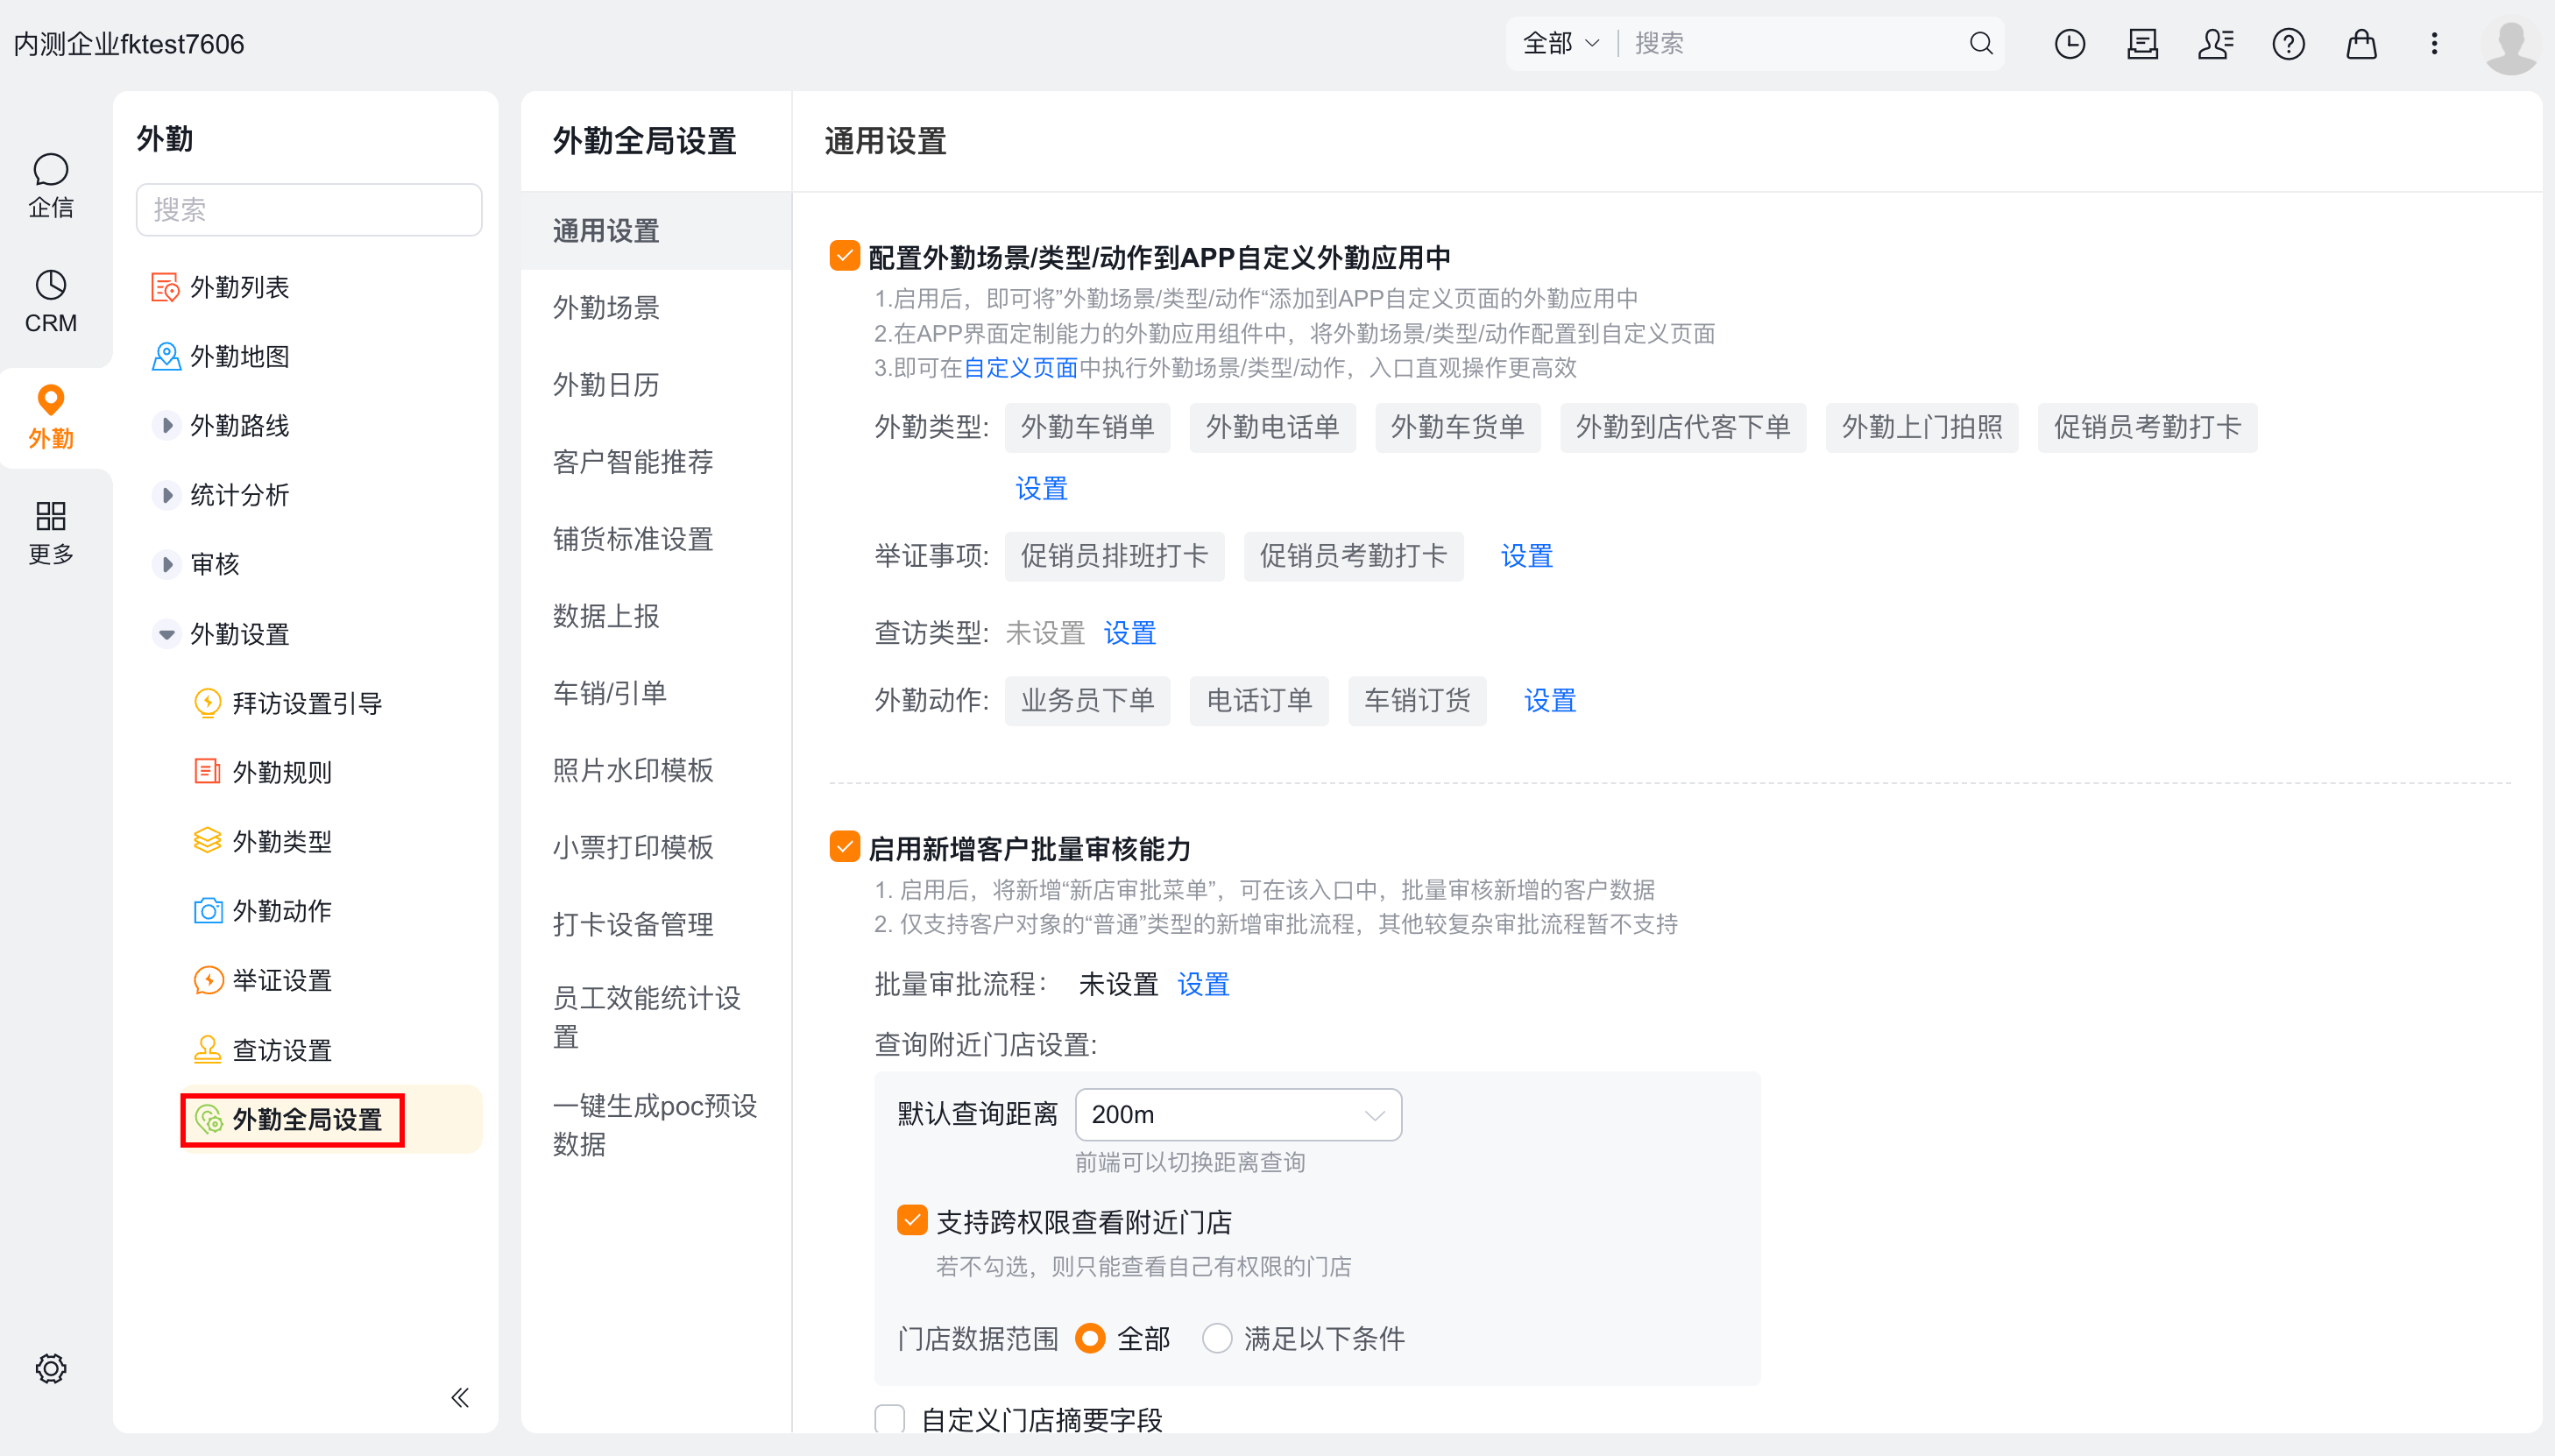Click 设置 link for 批量审批流程

tap(1202, 984)
